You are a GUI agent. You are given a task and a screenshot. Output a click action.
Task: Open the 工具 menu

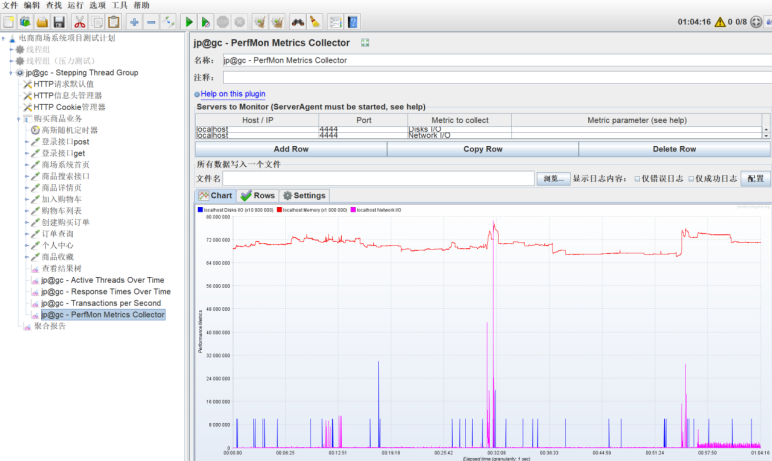pyautogui.click(x=119, y=5)
